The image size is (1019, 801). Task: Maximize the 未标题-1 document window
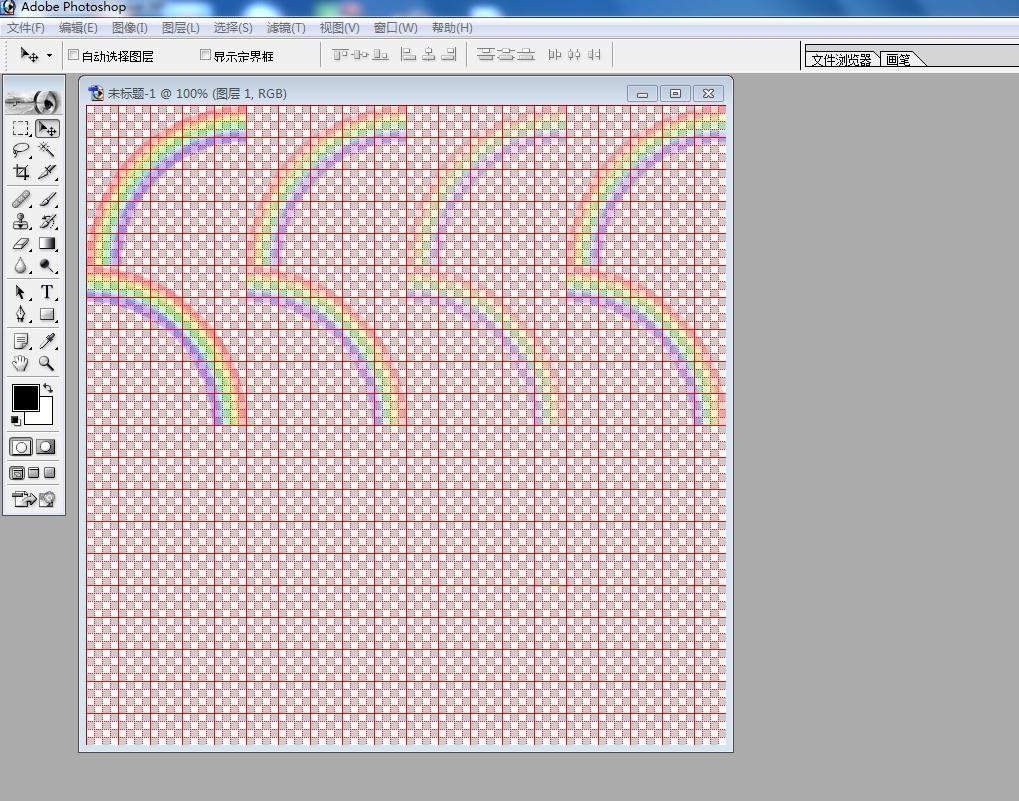[675, 94]
